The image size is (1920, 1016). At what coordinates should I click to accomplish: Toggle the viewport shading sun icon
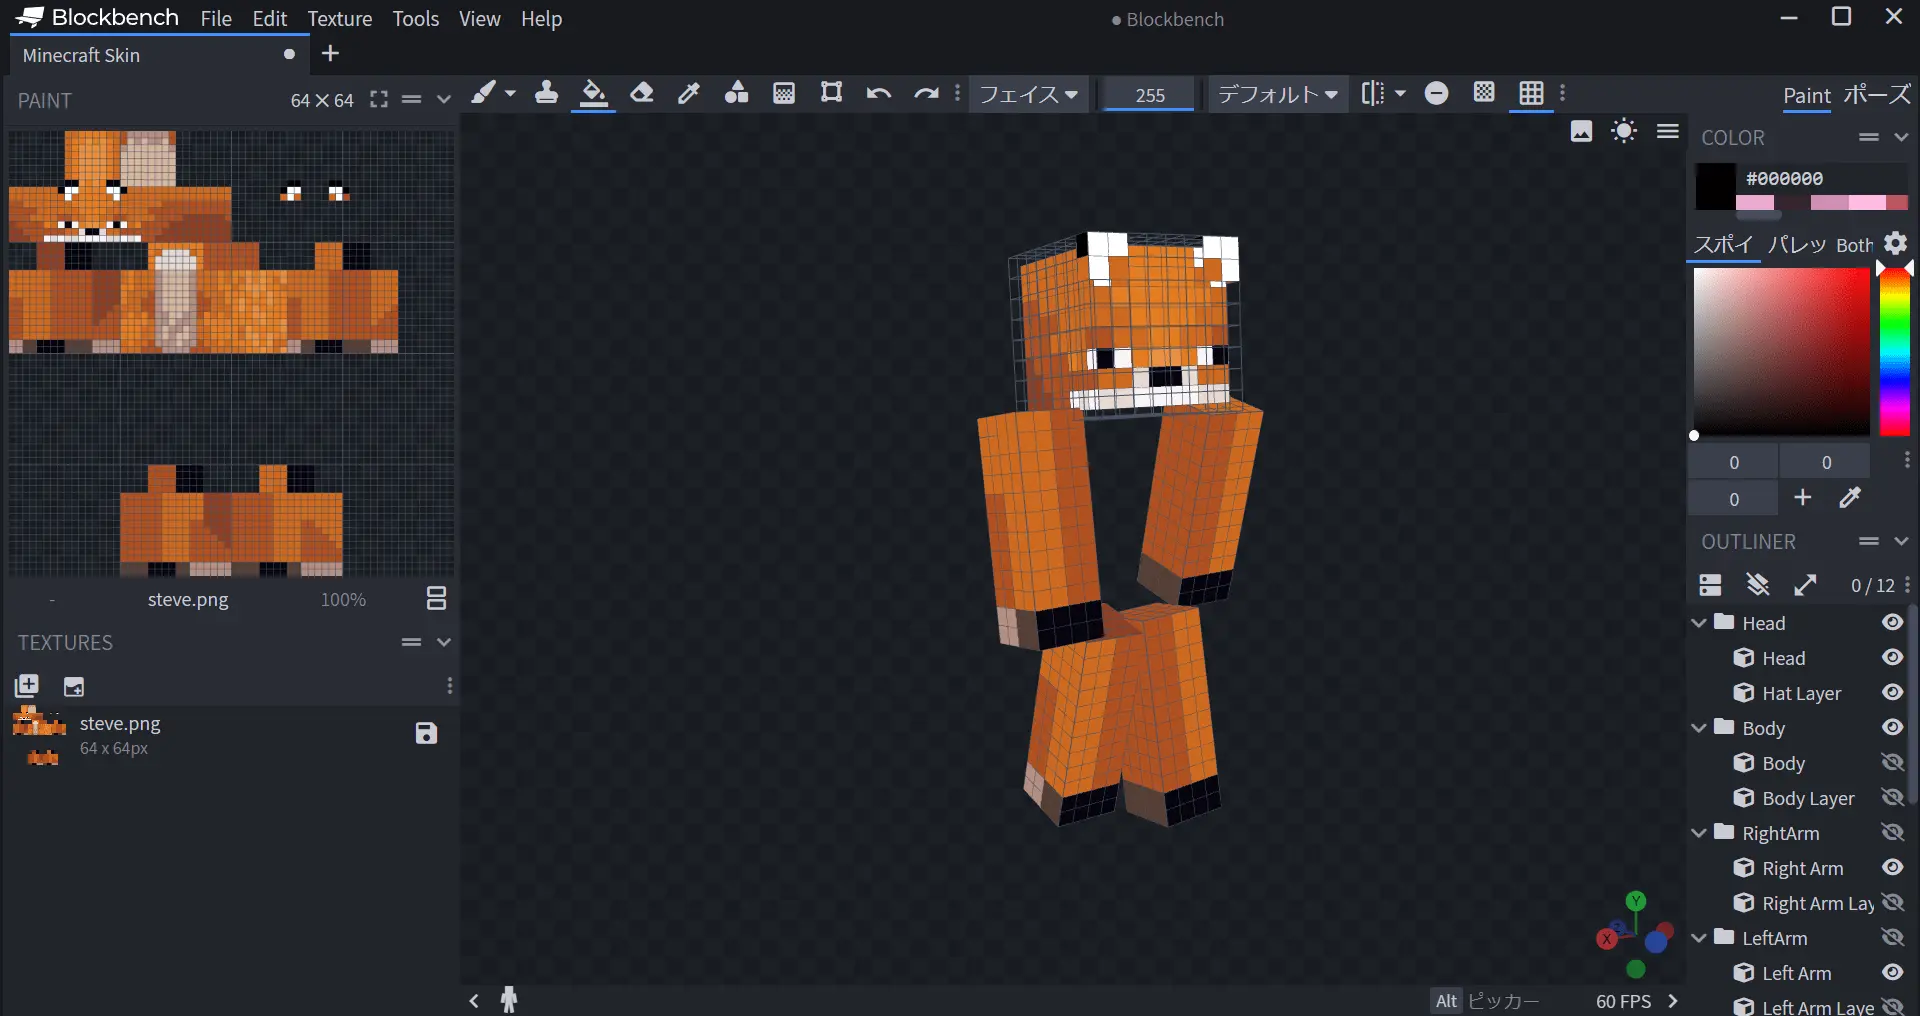1624,131
